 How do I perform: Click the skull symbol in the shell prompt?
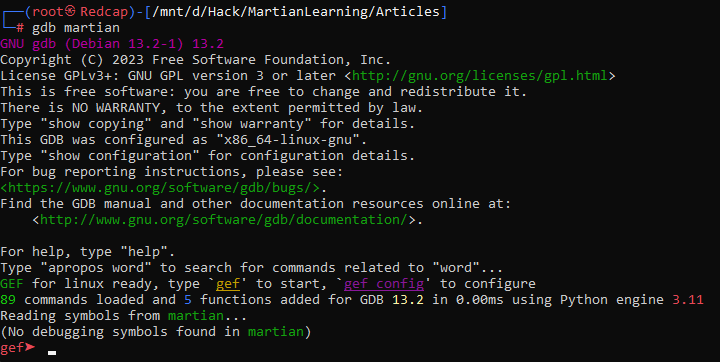point(70,11)
